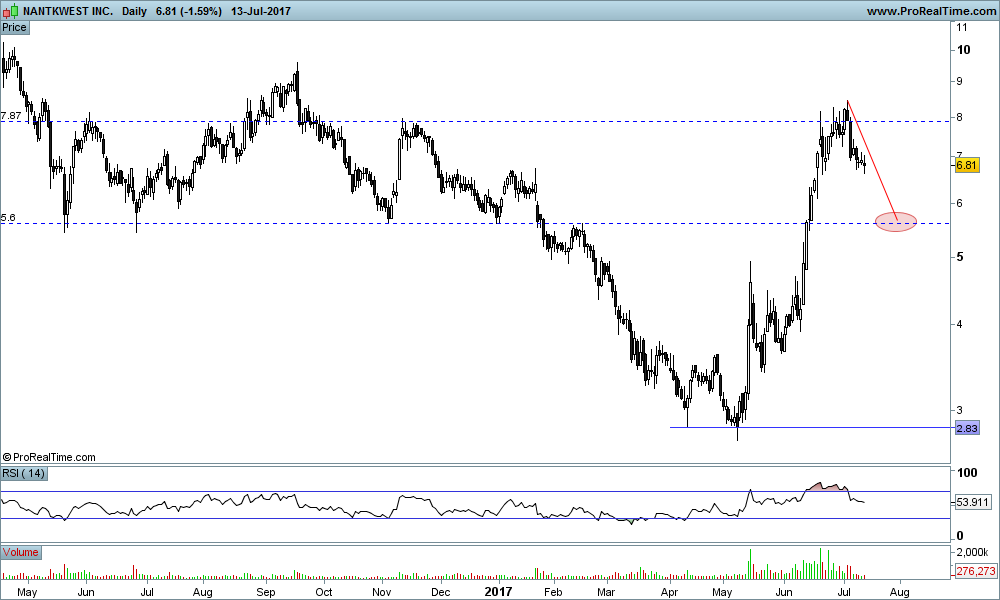1000x600 pixels.
Task: Click the 6 price axis label
Action: 959,203
